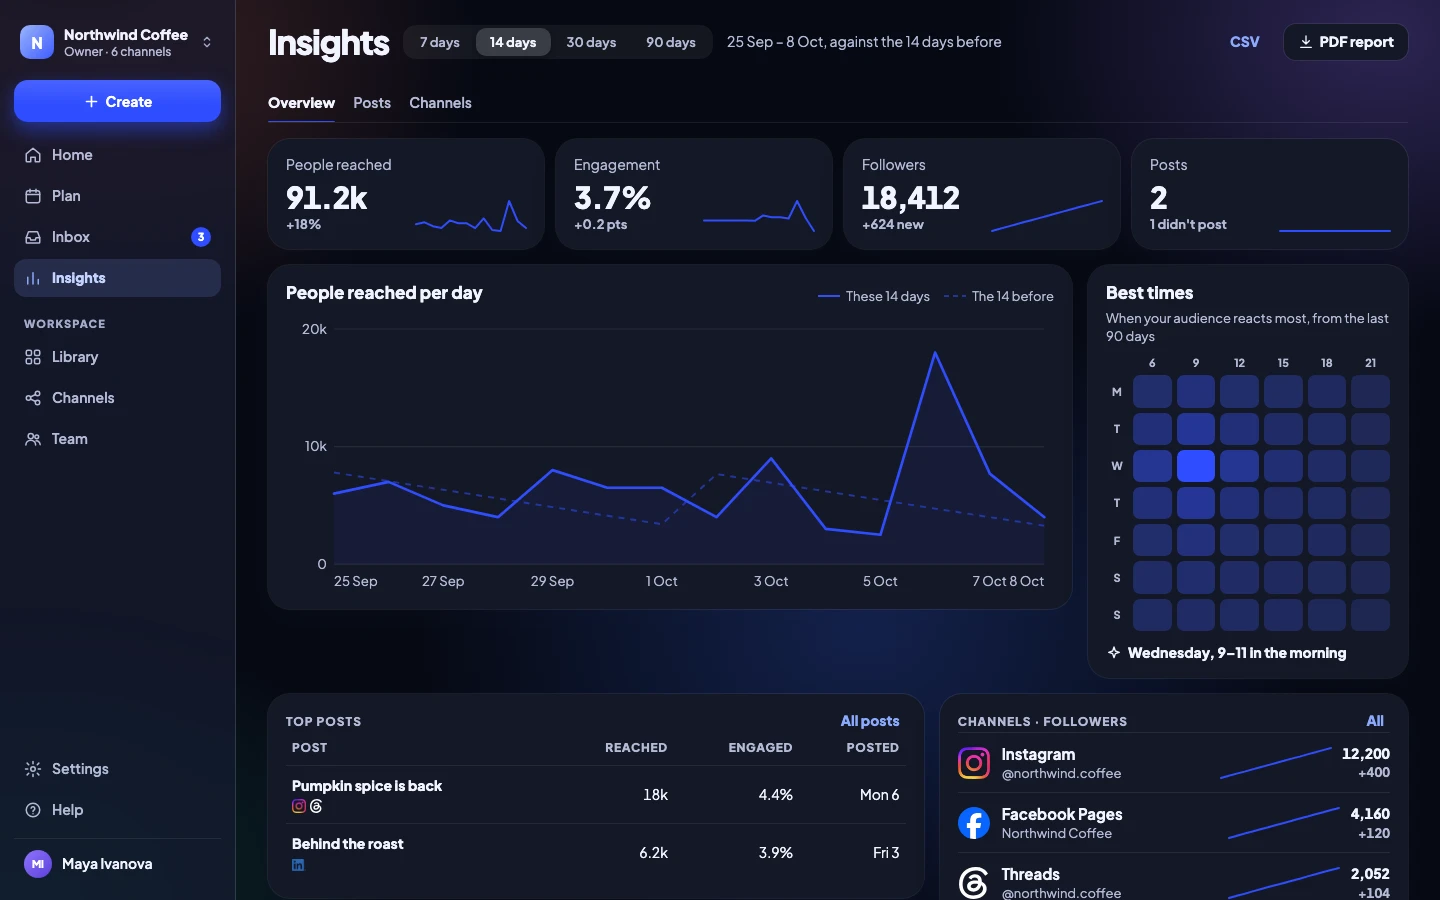Click the Help question mark icon
The image size is (1440, 900).
(33, 810)
